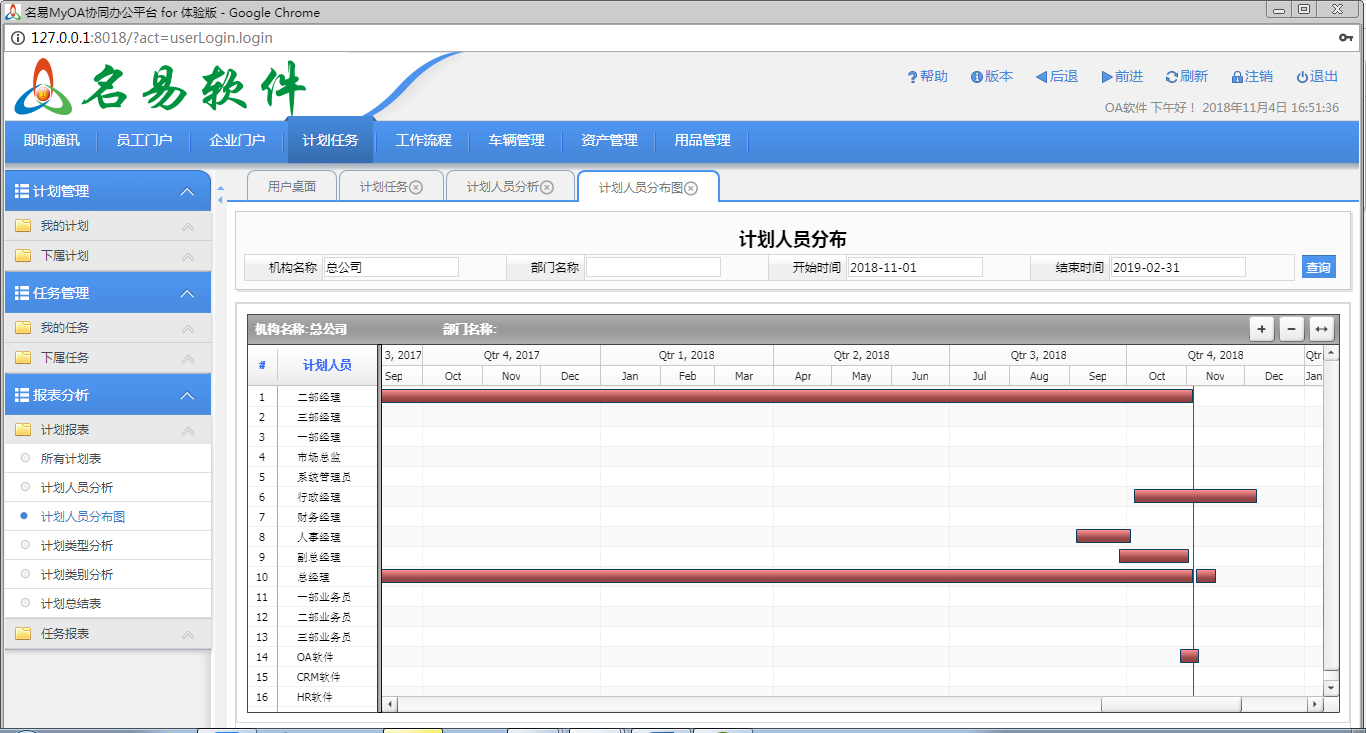
Task: Select 计划总结表 radio item
Action: click(26, 603)
